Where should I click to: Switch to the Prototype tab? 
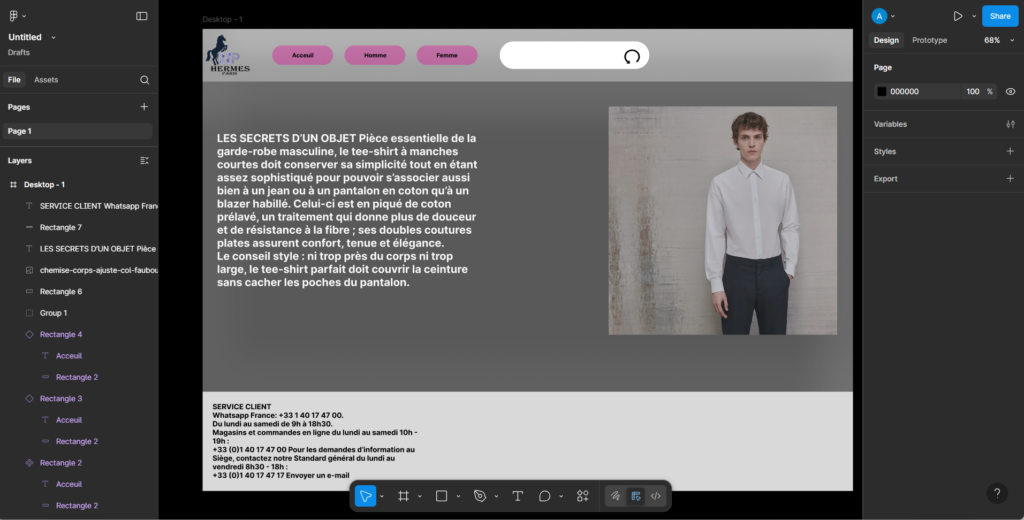[929, 40]
